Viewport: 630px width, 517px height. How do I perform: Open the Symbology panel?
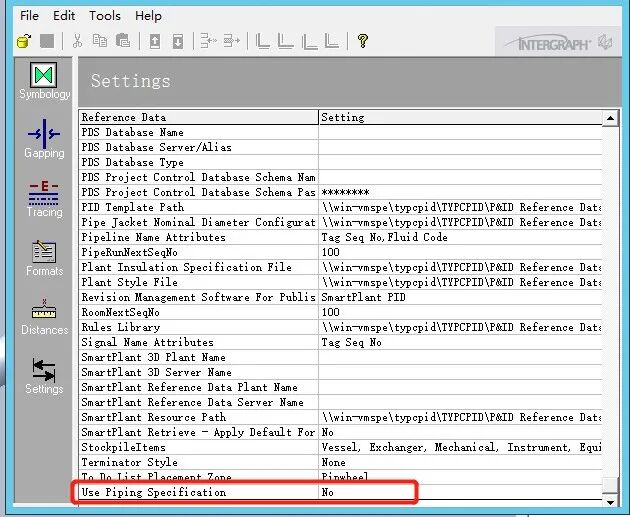tap(44, 81)
